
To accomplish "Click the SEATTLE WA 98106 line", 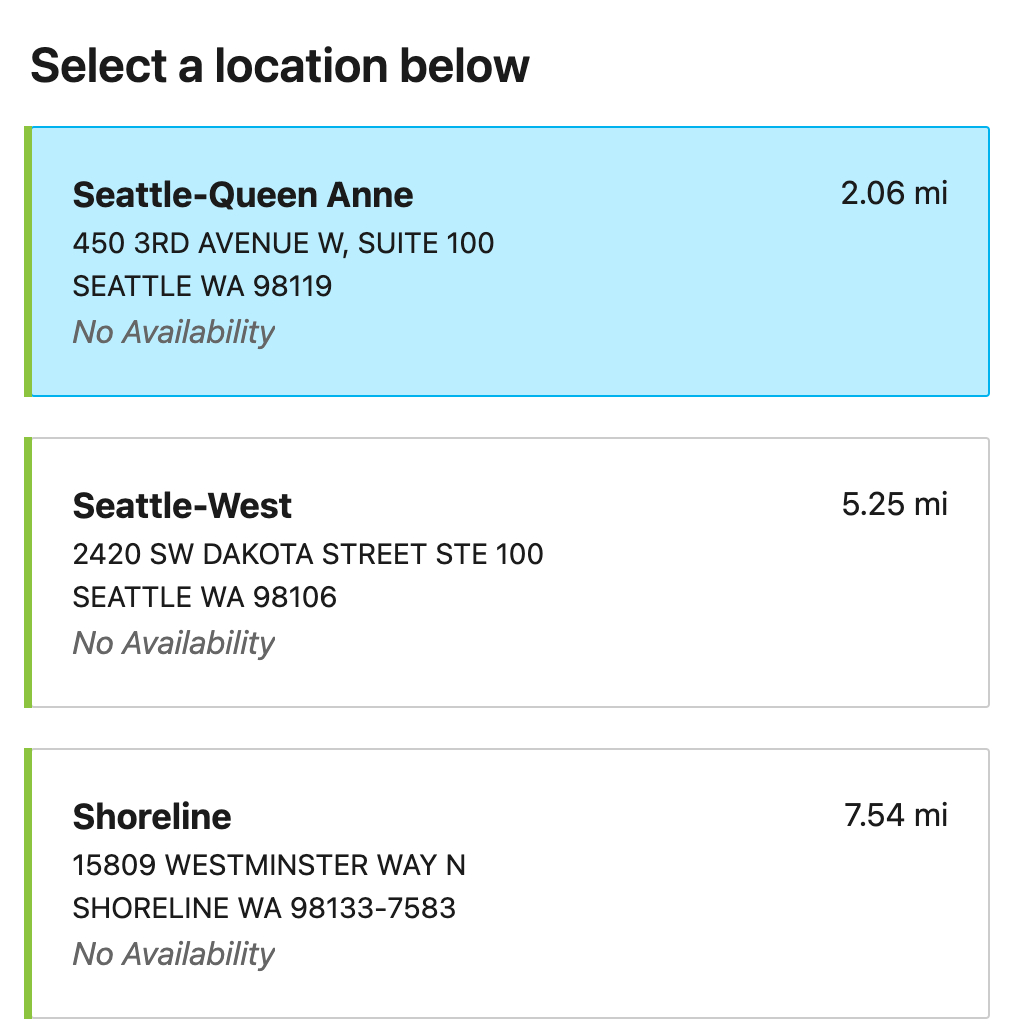I will 205,597.
